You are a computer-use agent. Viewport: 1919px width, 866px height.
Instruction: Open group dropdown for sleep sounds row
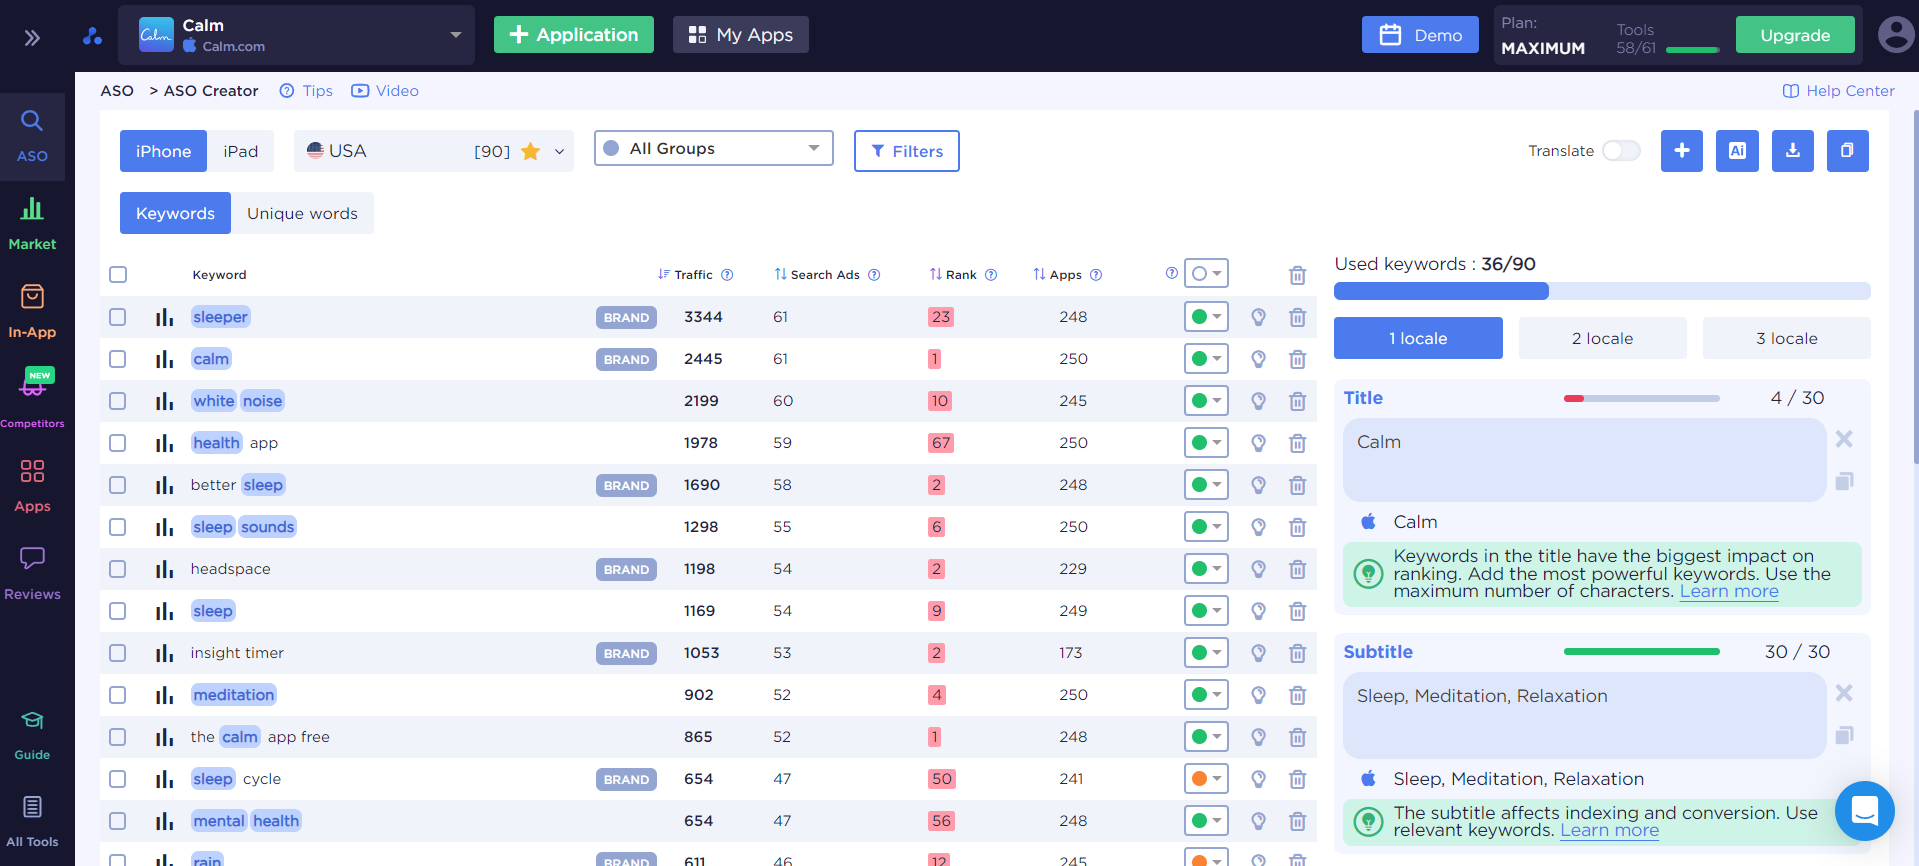[1206, 527]
